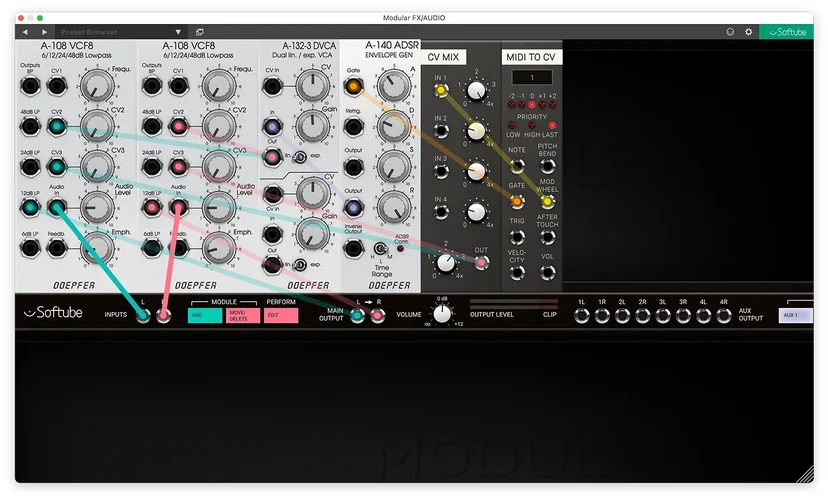Click the Feedb. jack on left VCF8
Viewport: 828px width, 500px height.
tap(57, 248)
